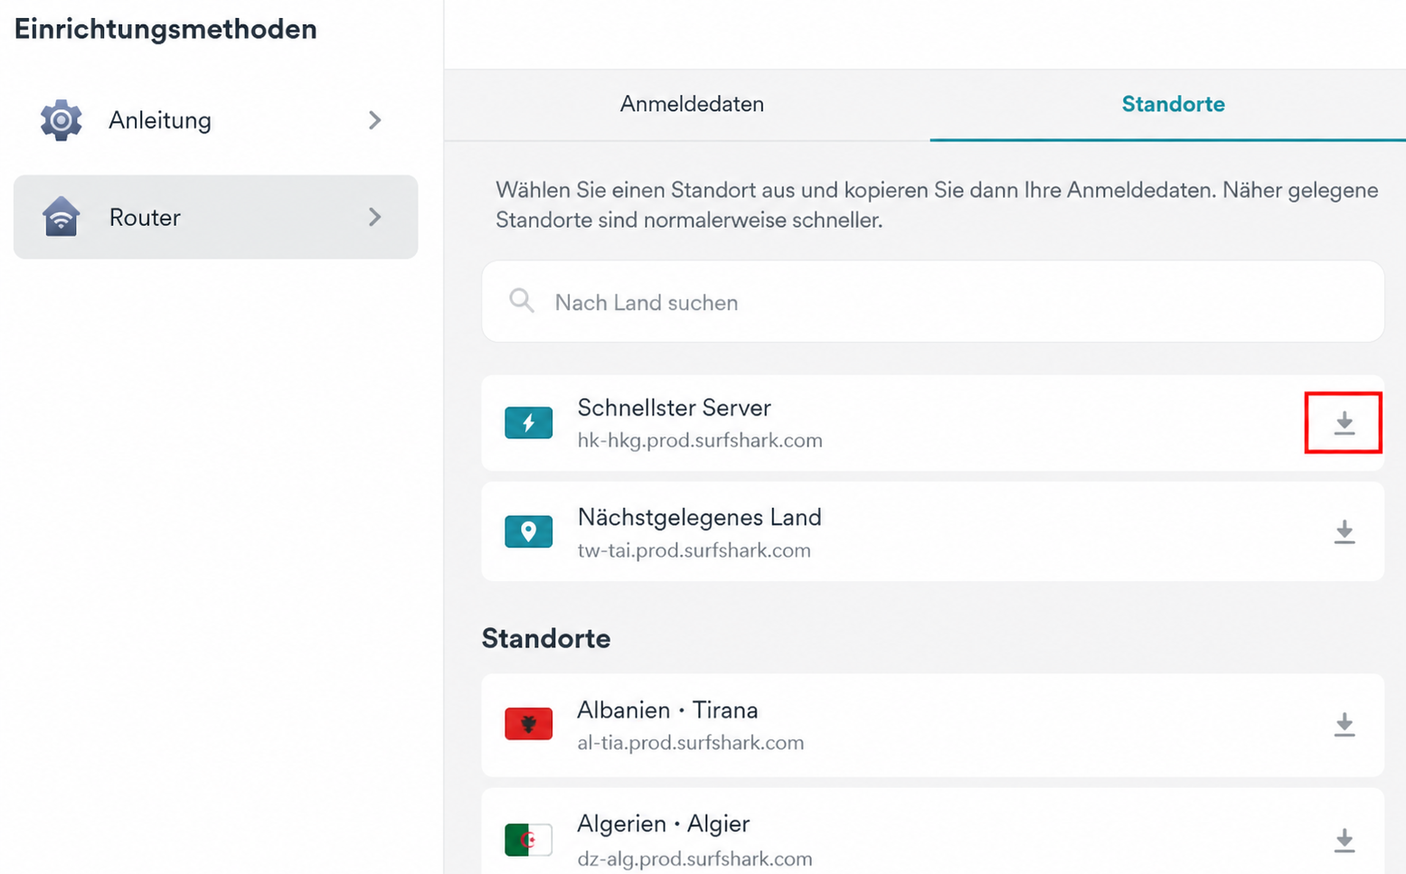Switch to the Anmeldedaten tab
This screenshot has width=1406, height=874.
[x=692, y=104]
